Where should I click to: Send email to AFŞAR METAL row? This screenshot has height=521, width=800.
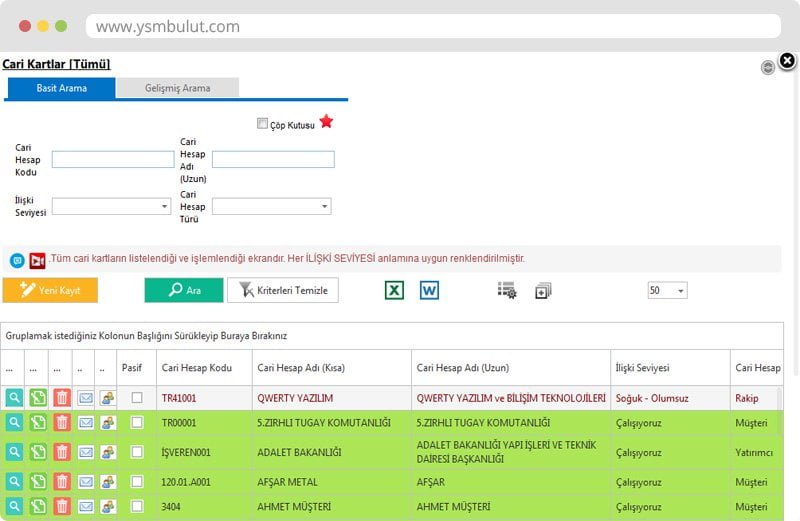pos(86,481)
